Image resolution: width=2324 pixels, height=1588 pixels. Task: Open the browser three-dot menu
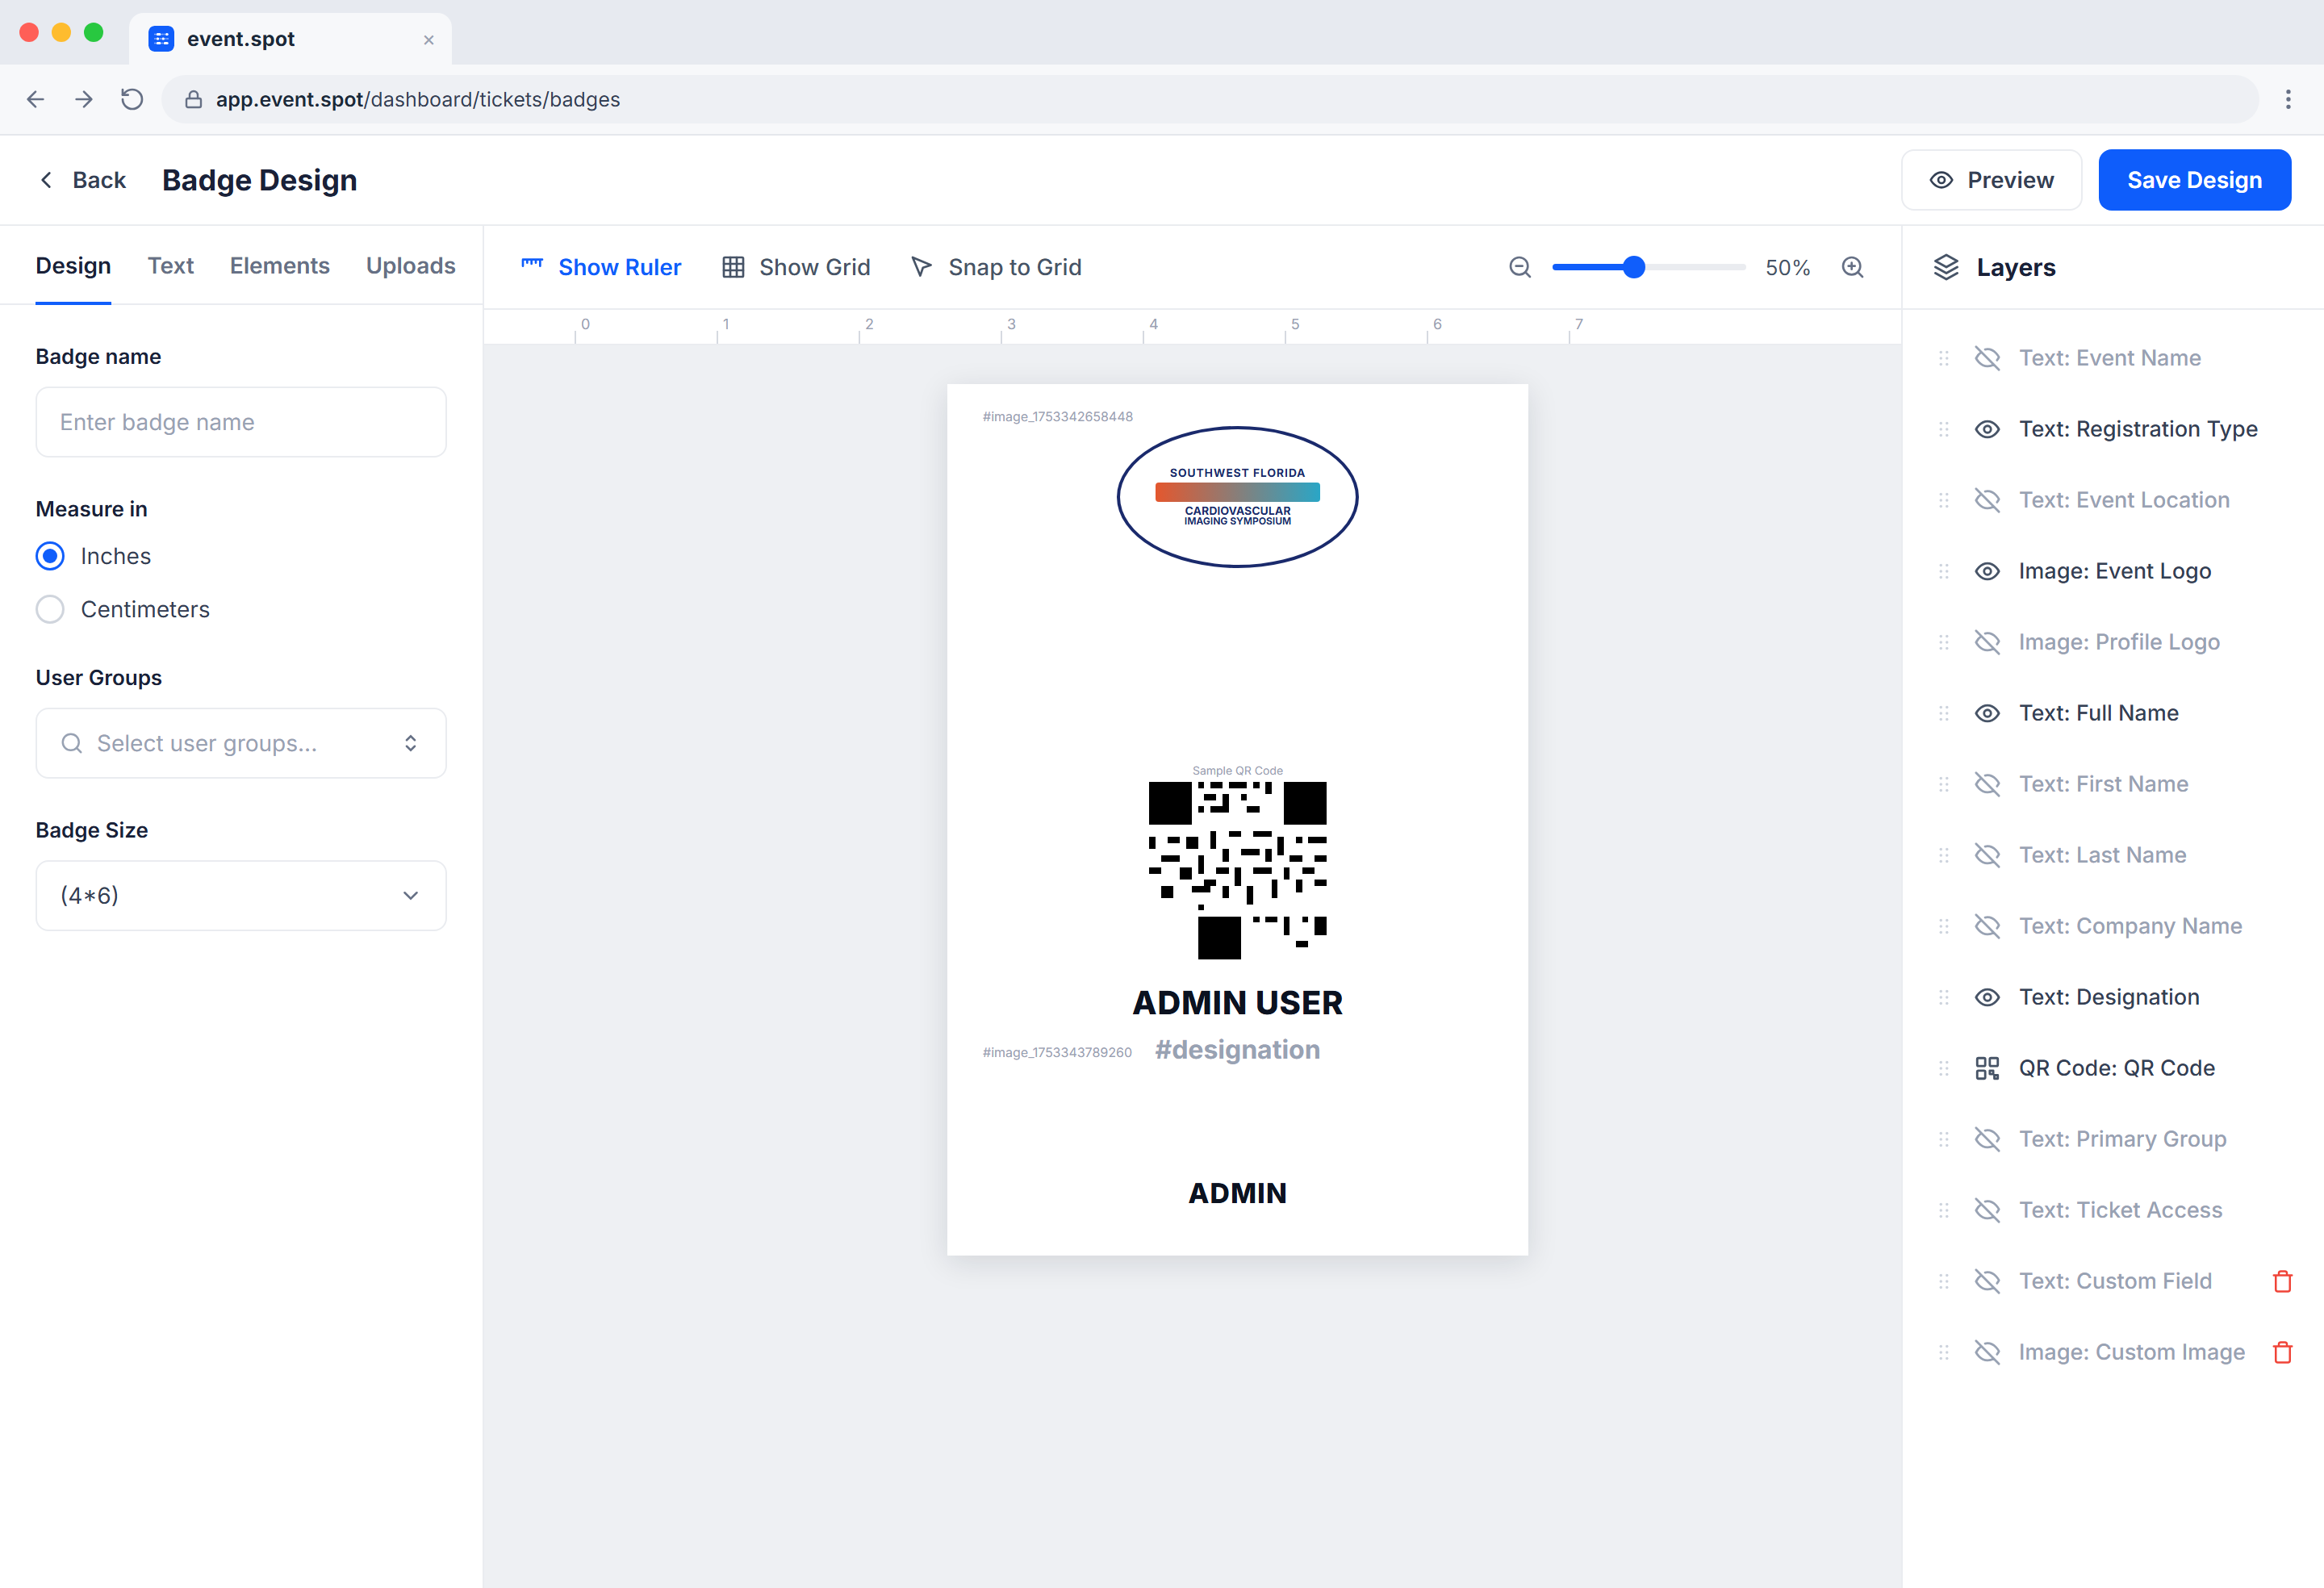tap(2288, 99)
